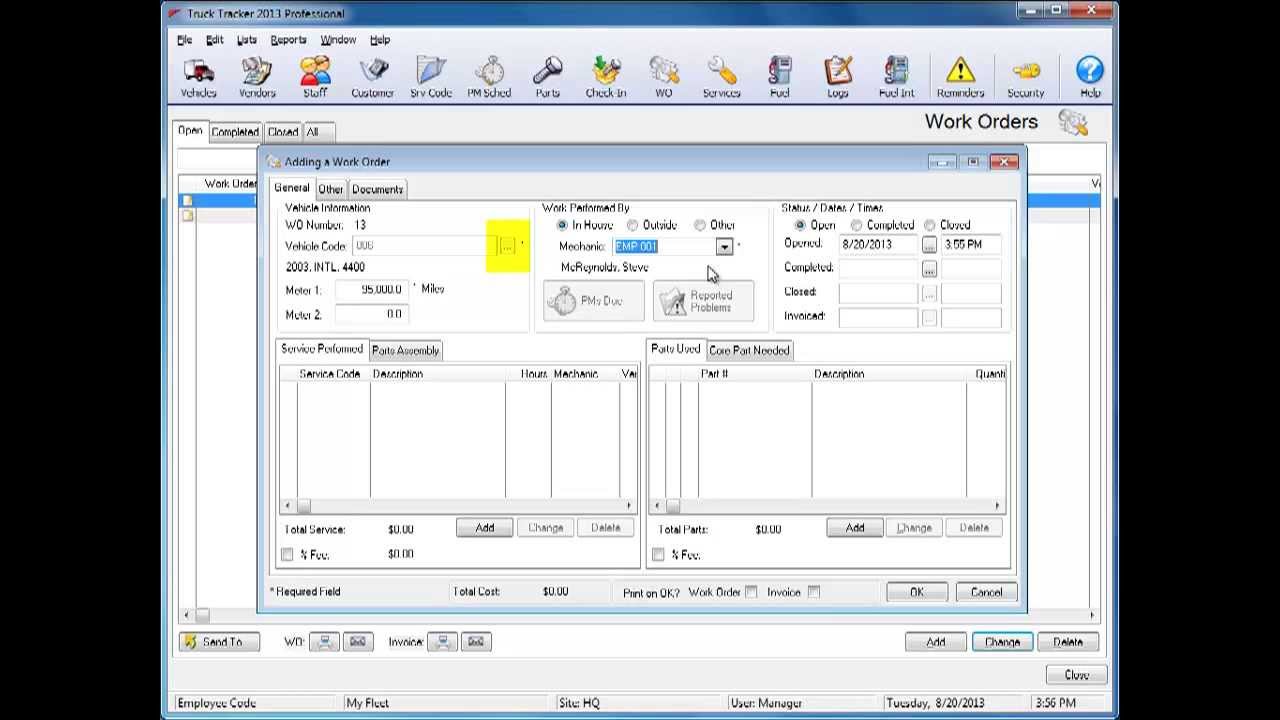The image size is (1280, 720).
Task: Open the Fuel Int toolbar icon
Action: pyautogui.click(x=896, y=78)
